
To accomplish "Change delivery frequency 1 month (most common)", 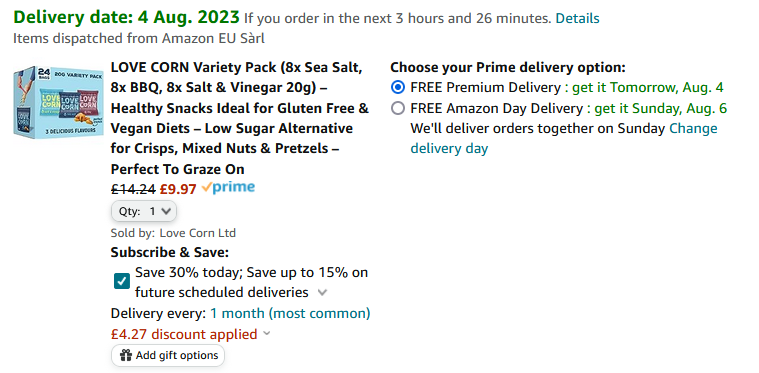I will tap(290, 313).
